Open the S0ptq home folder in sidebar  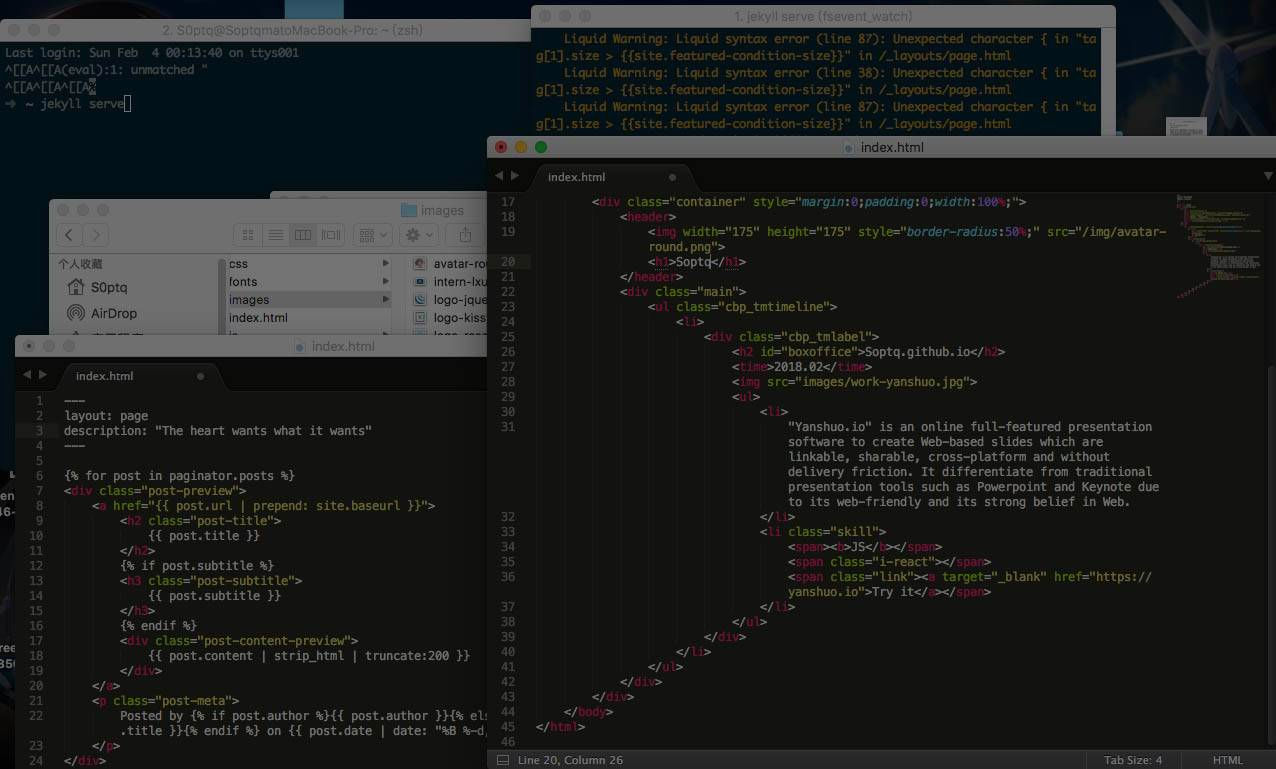108,287
